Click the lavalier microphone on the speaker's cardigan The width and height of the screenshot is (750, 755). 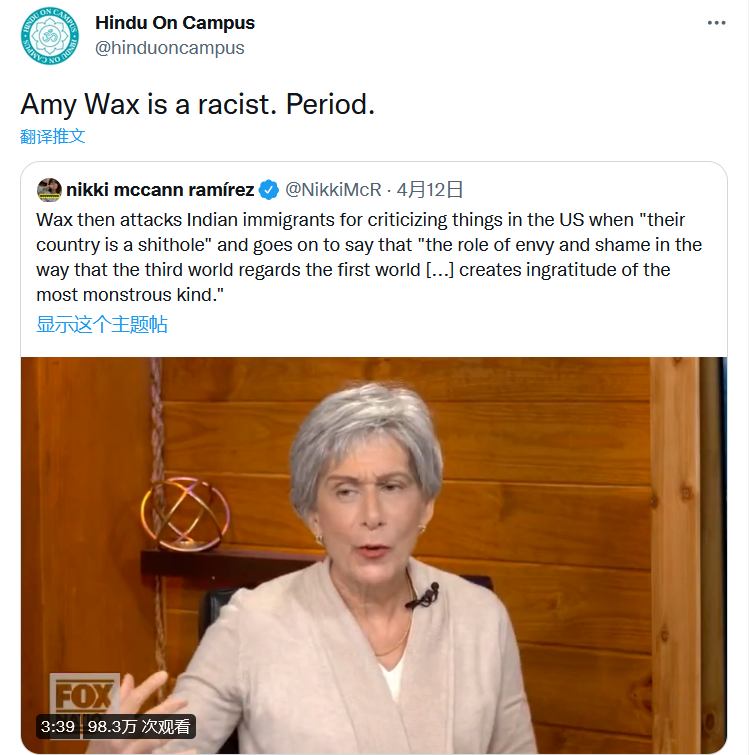coord(423,596)
